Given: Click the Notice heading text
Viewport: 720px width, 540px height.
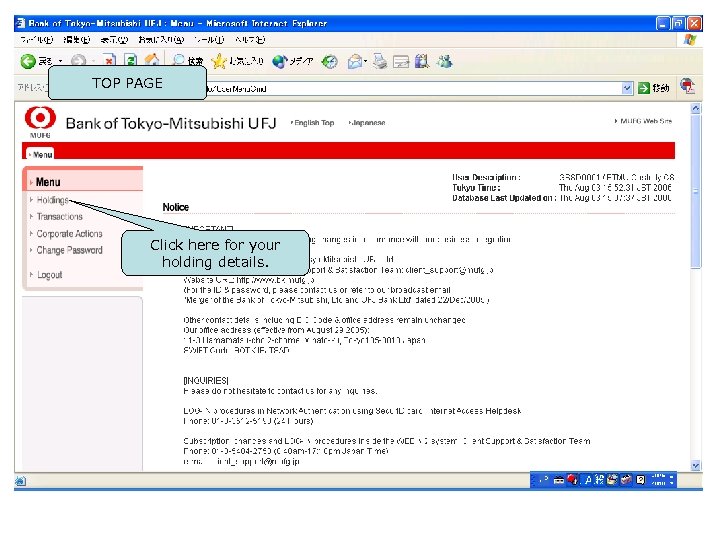Looking at the screenshot, I should [x=175, y=207].
